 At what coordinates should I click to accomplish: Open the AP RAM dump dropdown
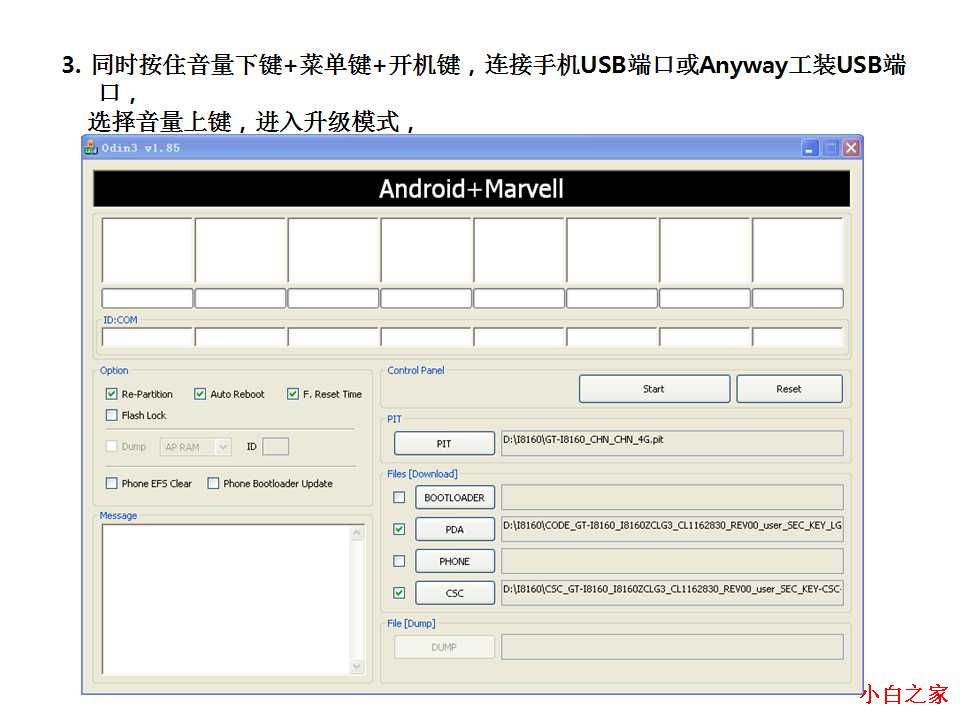(x=195, y=447)
